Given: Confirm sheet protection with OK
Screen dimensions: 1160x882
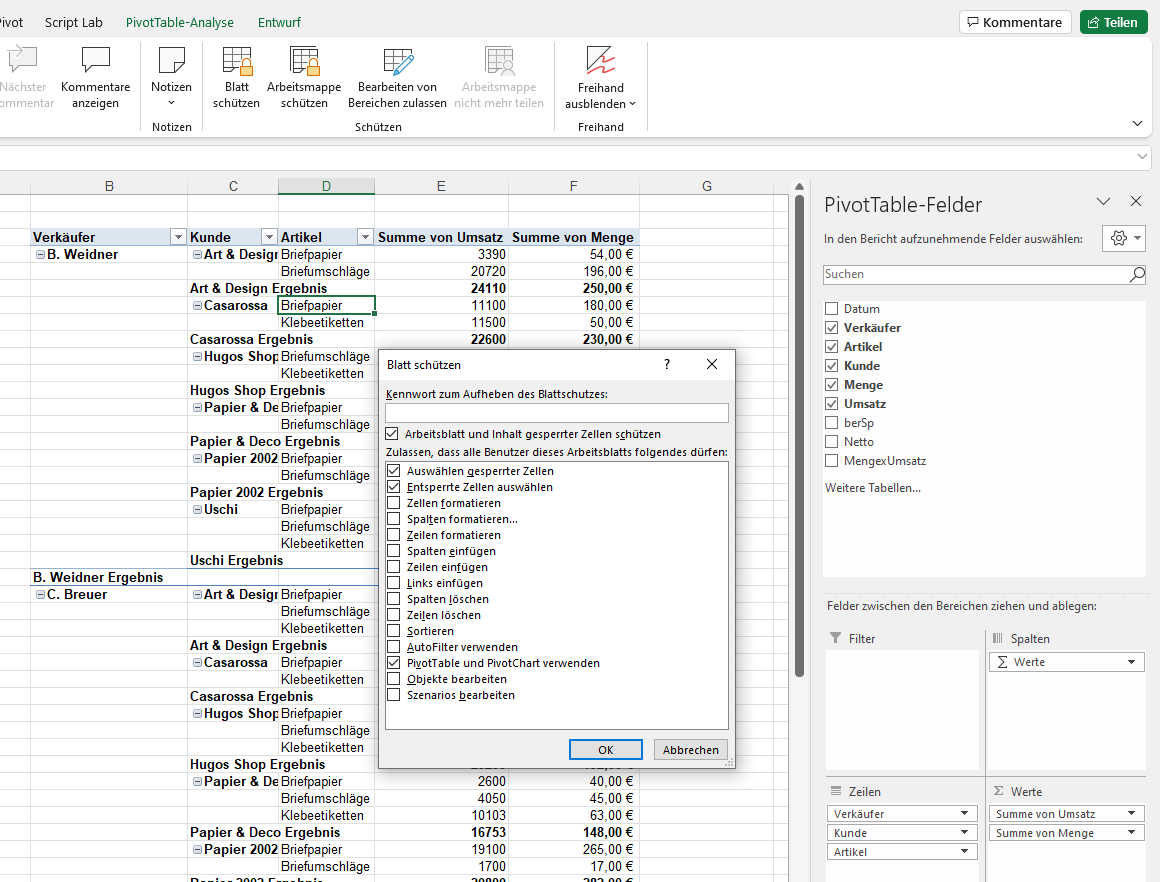Looking at the screenshot, I should pos(605,750).
